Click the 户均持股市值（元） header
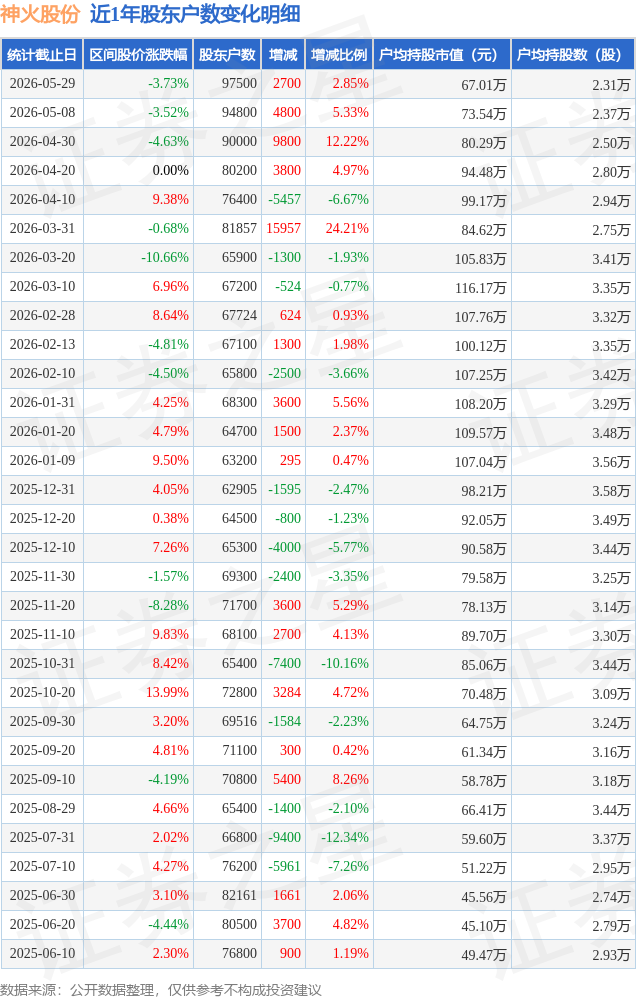 (x=442, y=55)
